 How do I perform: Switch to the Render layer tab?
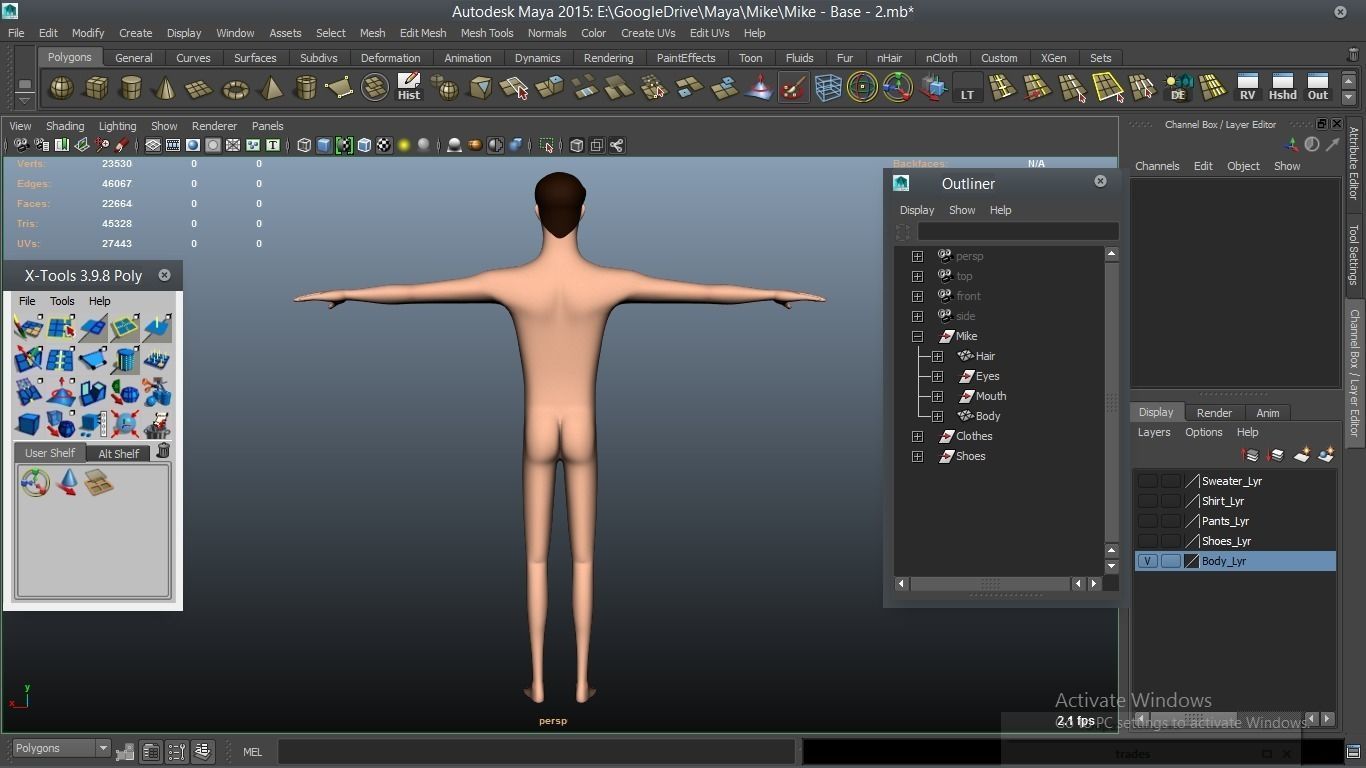(1214, 412)
